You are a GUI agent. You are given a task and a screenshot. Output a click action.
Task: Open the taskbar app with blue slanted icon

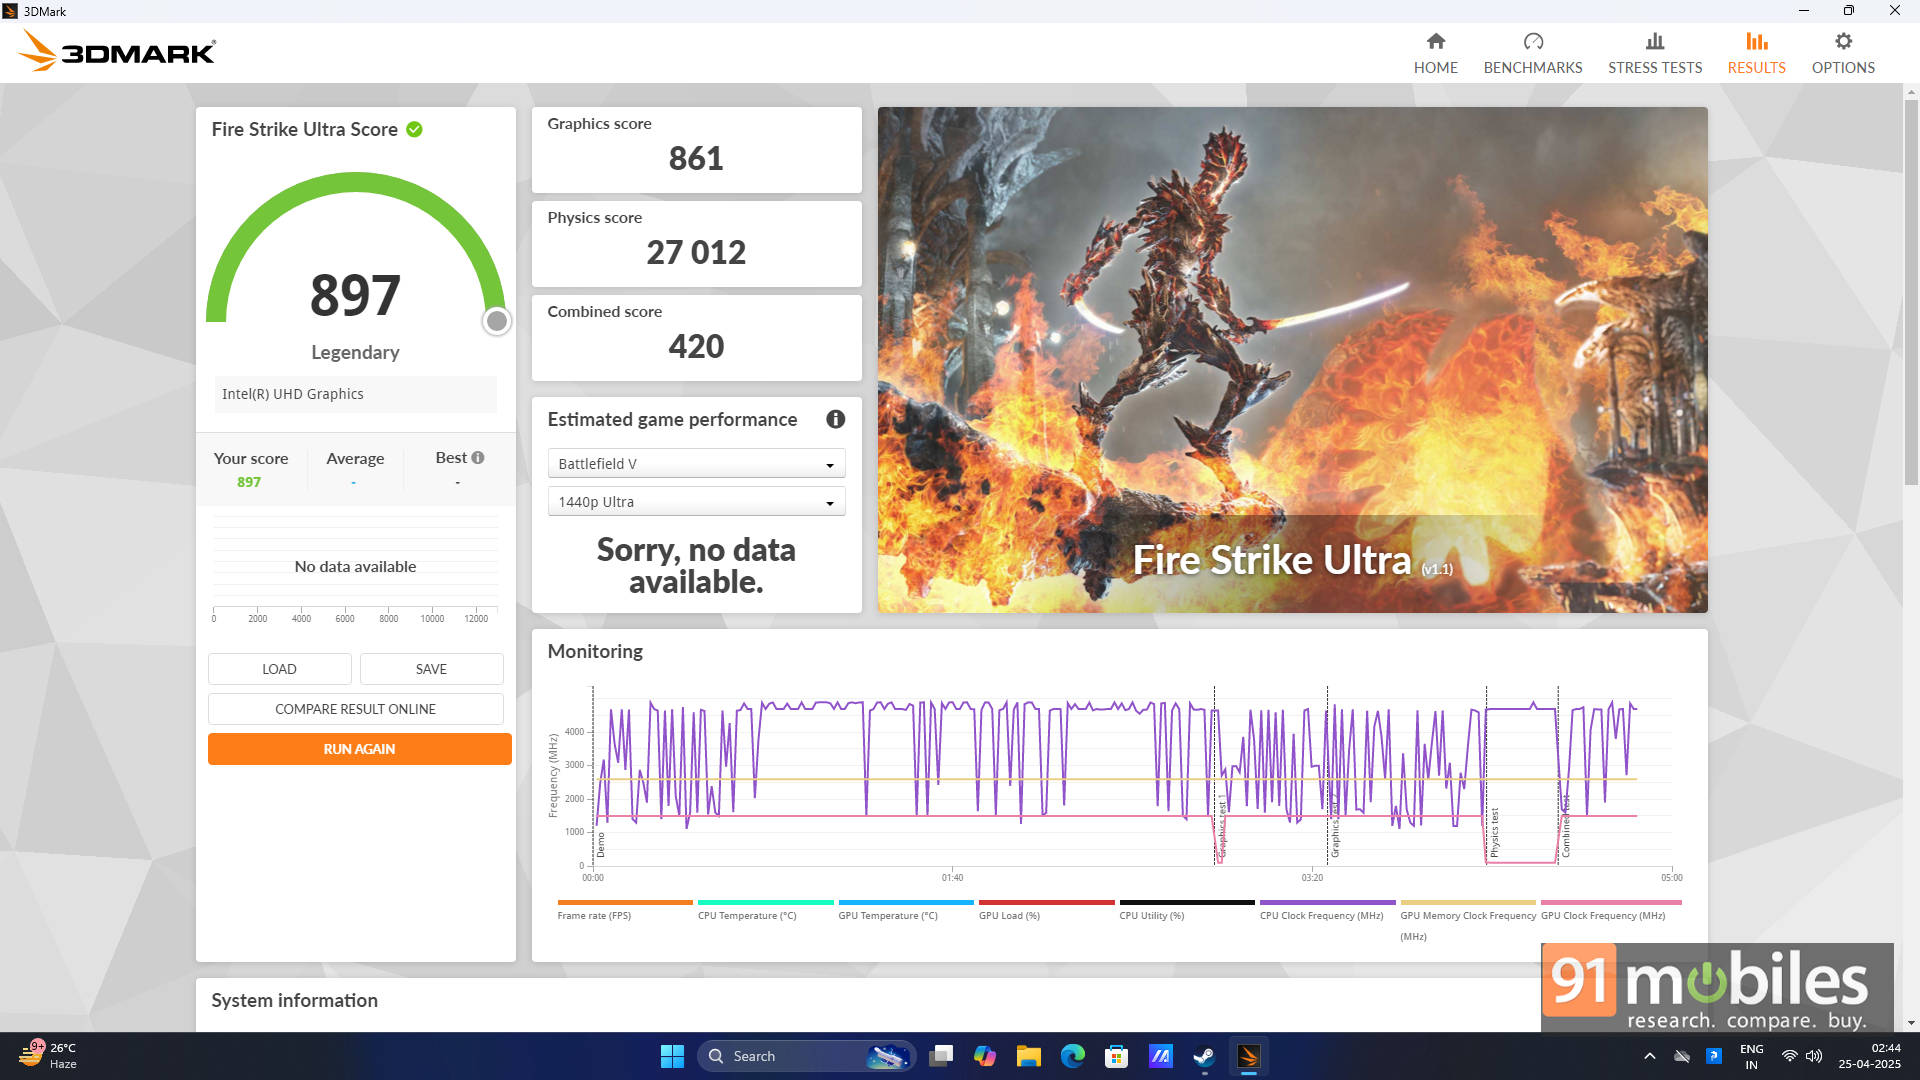1160,1056
